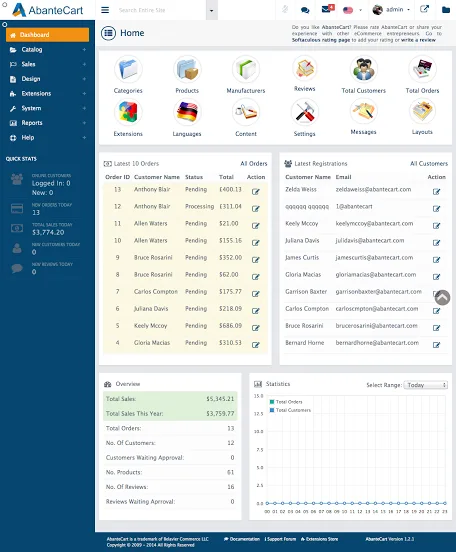
Task: Open the All Orders link
Action: 254,163
